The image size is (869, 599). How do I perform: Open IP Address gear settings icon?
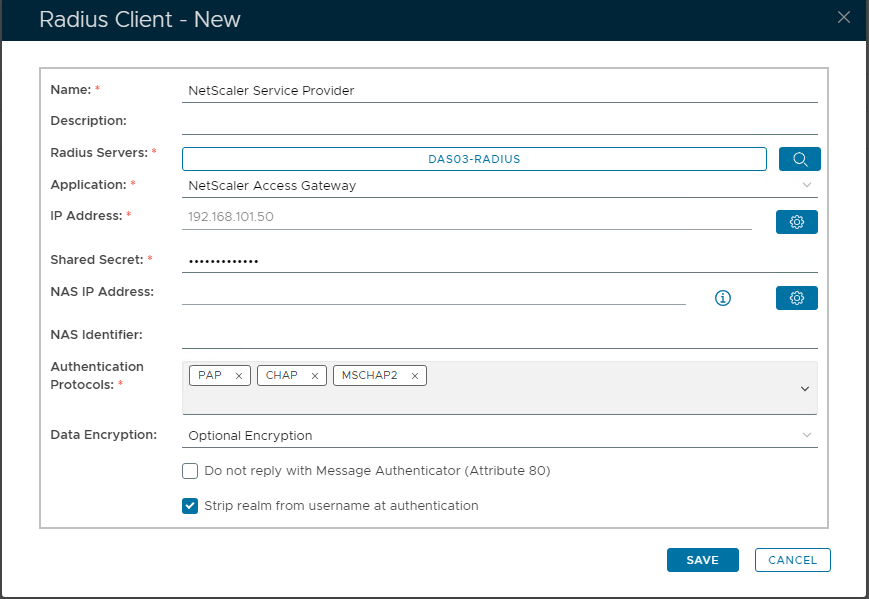796,222
